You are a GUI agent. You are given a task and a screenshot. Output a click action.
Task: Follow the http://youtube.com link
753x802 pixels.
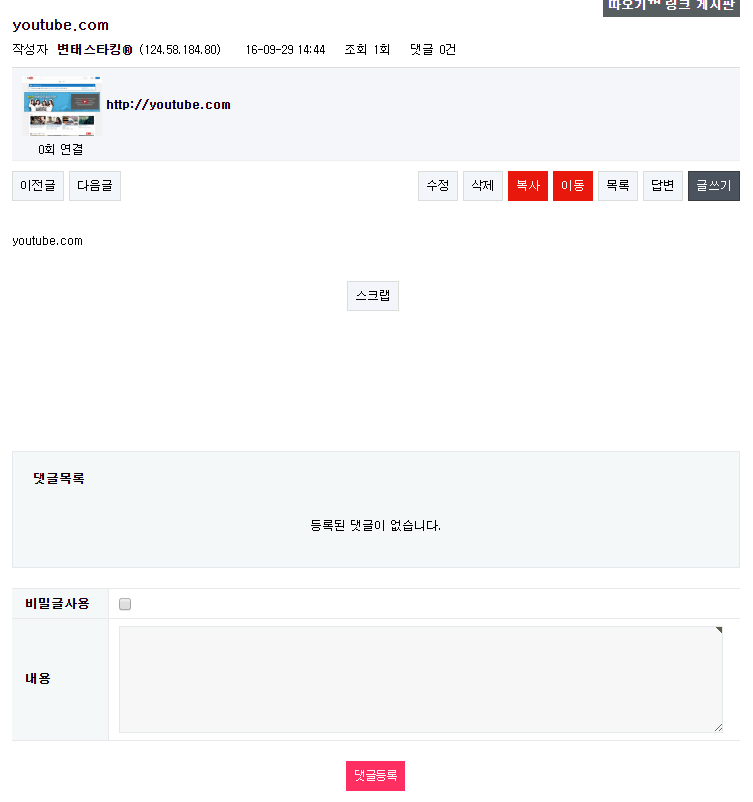tap(168, 104)
